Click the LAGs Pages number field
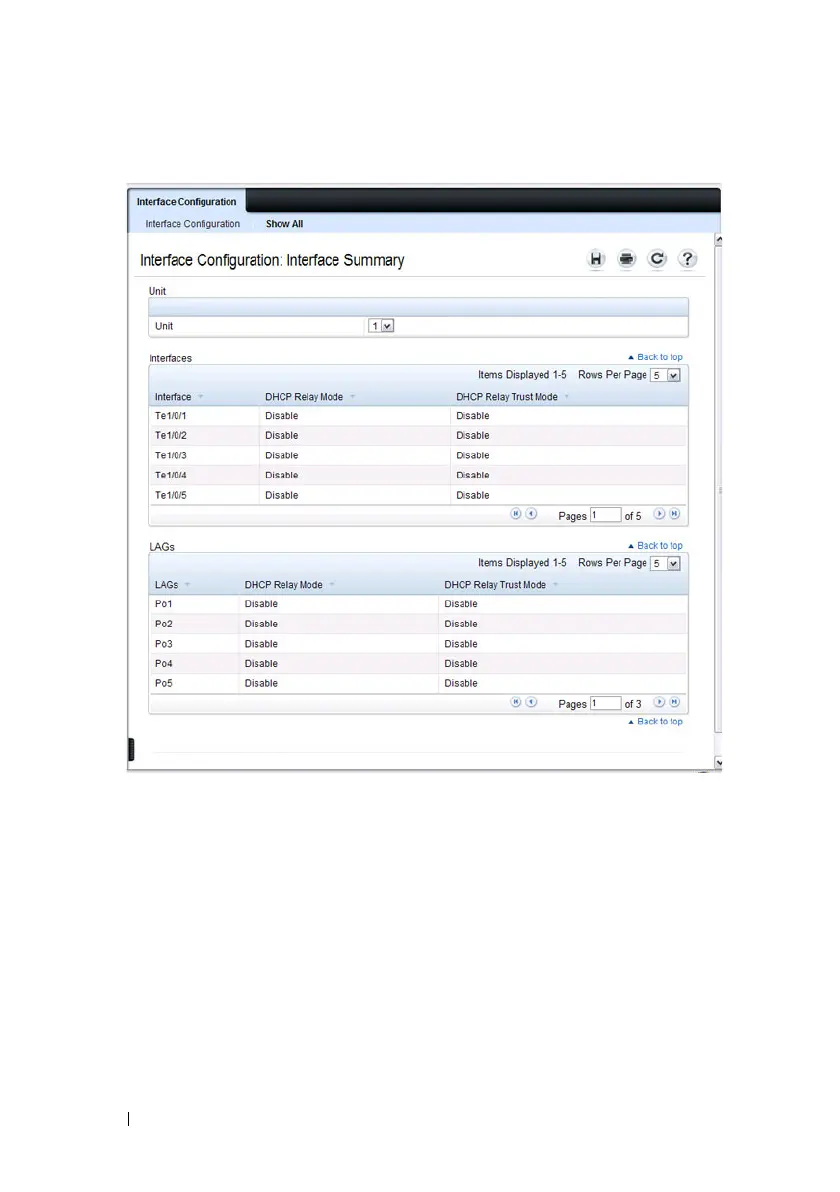 click(606, 703)
